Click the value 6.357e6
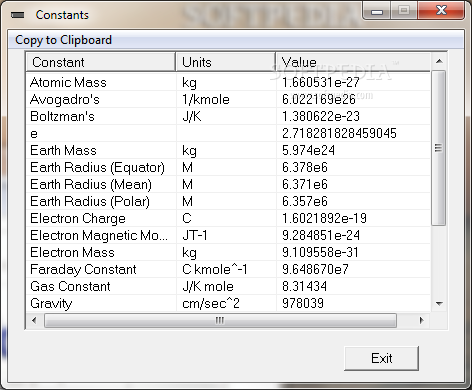The width and height of the screenshot is (472, 390). click(305, 201)
